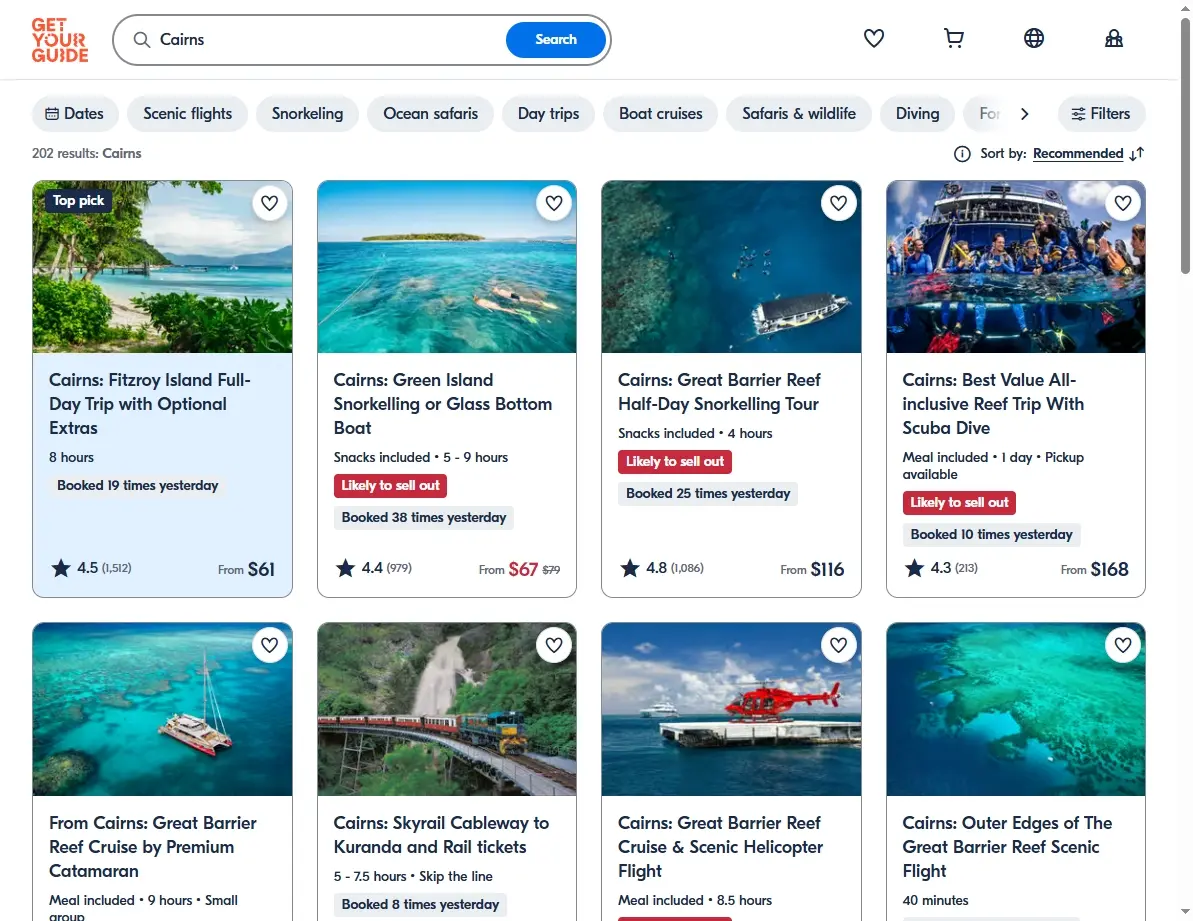Click the Green Island snorkelers photo
The width and height of the screenshot is (1193, 921).
pyautogui.click(x=447, y=267)
